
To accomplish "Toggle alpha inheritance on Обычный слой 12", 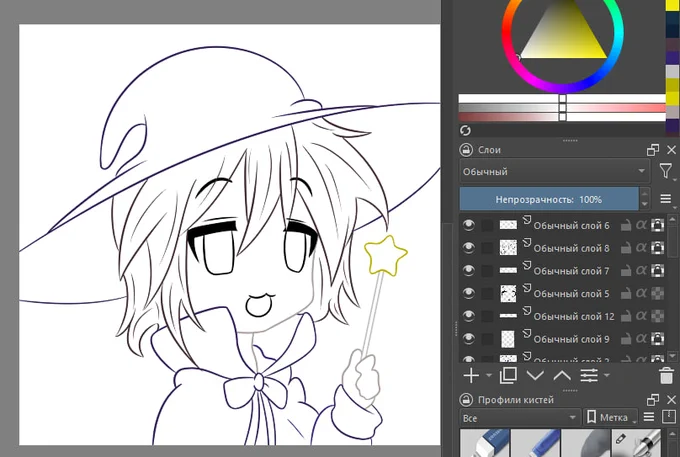I will click(x=641, y=316).
